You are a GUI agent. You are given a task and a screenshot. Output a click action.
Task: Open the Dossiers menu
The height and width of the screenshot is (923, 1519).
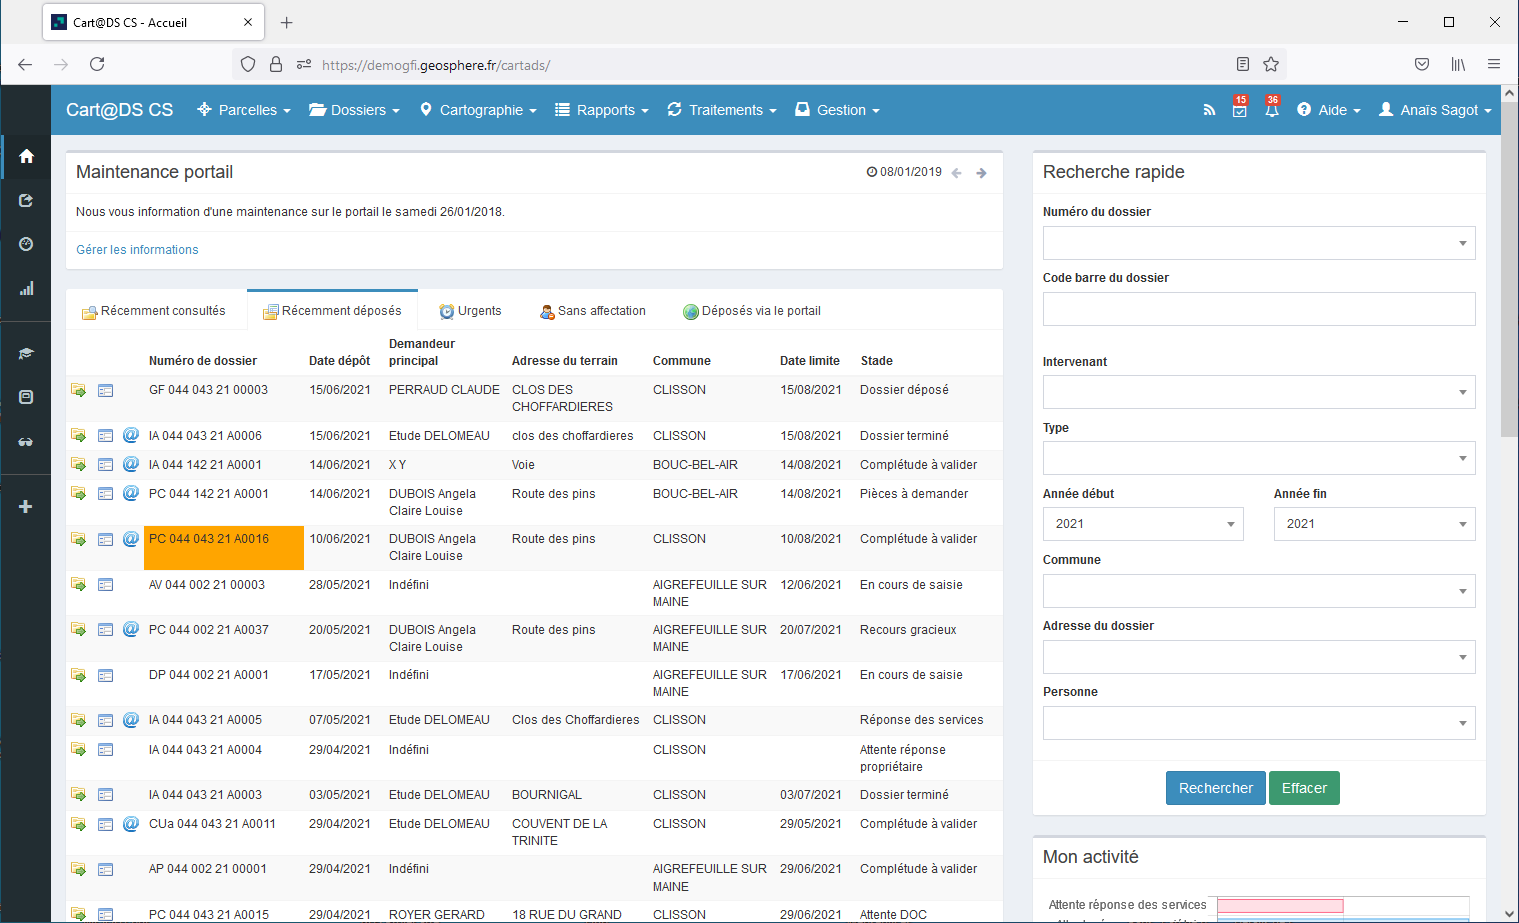tap(354, 110)
